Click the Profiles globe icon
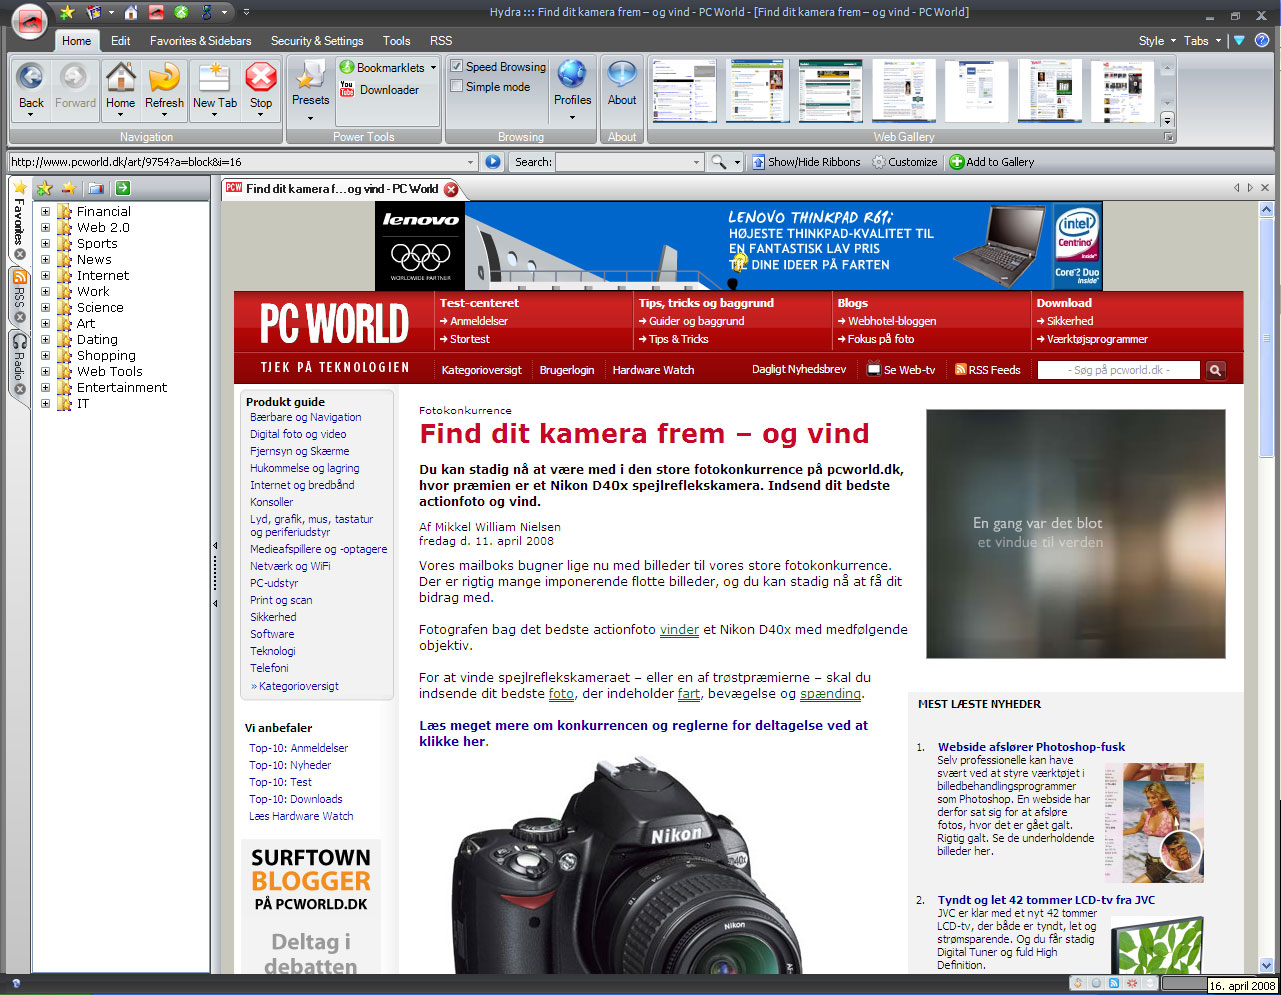The height and width of the screenshot is (995, 1281). click(572, 78)
